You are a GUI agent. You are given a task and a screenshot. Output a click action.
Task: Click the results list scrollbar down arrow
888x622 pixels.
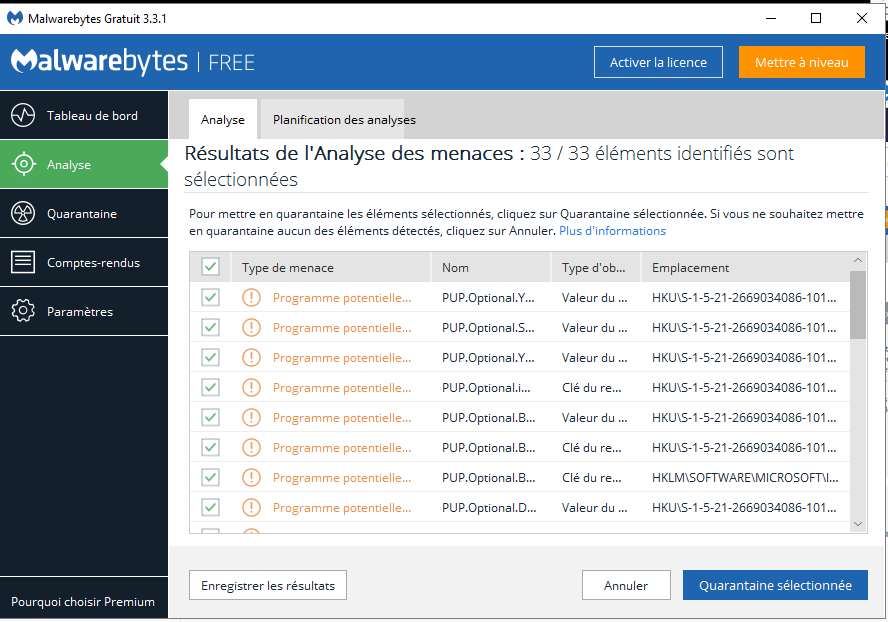(x=858, y=524)
